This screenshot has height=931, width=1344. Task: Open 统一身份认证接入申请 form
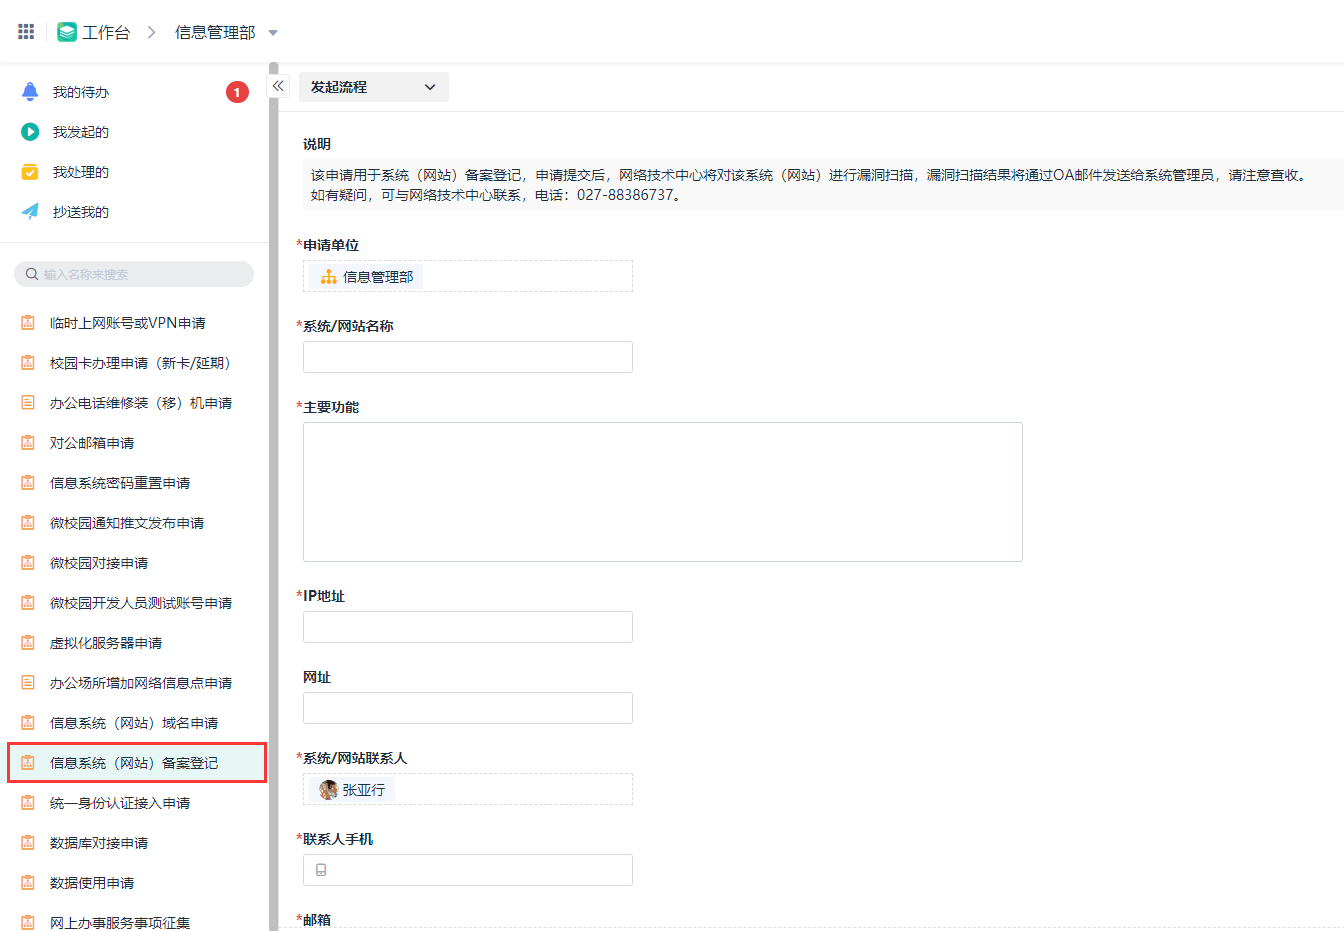pyautogui.click(x=120, y=803)
